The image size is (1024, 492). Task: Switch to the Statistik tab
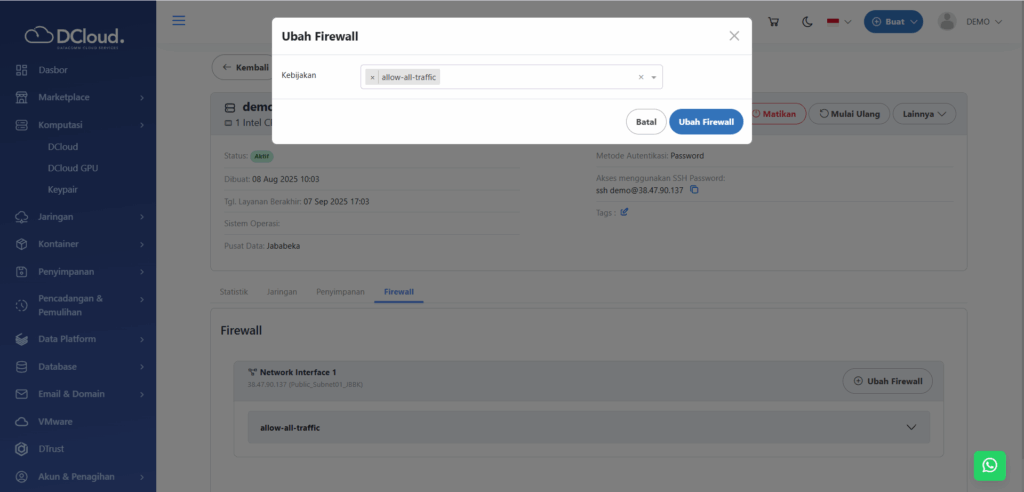pyautogui.click(x=233, y=292)
